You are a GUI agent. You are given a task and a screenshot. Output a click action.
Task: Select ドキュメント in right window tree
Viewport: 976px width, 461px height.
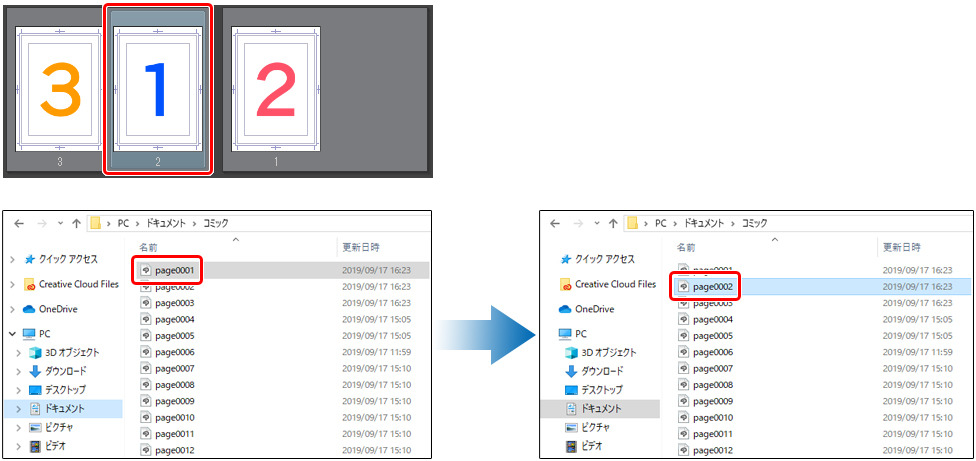[601, 409]
